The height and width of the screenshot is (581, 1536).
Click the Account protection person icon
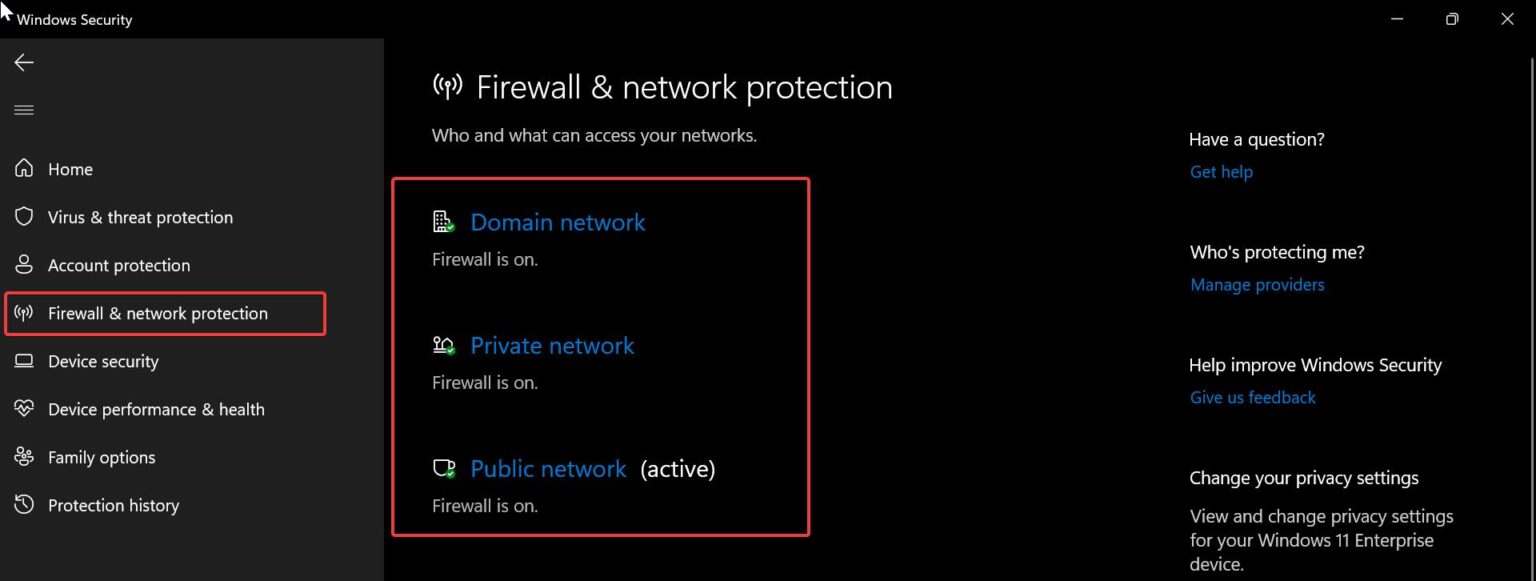point(24,265)
